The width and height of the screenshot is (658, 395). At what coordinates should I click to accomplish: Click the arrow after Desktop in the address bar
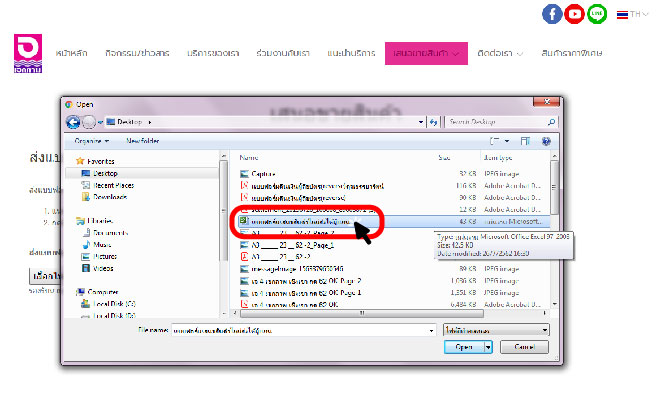point(150,122)
